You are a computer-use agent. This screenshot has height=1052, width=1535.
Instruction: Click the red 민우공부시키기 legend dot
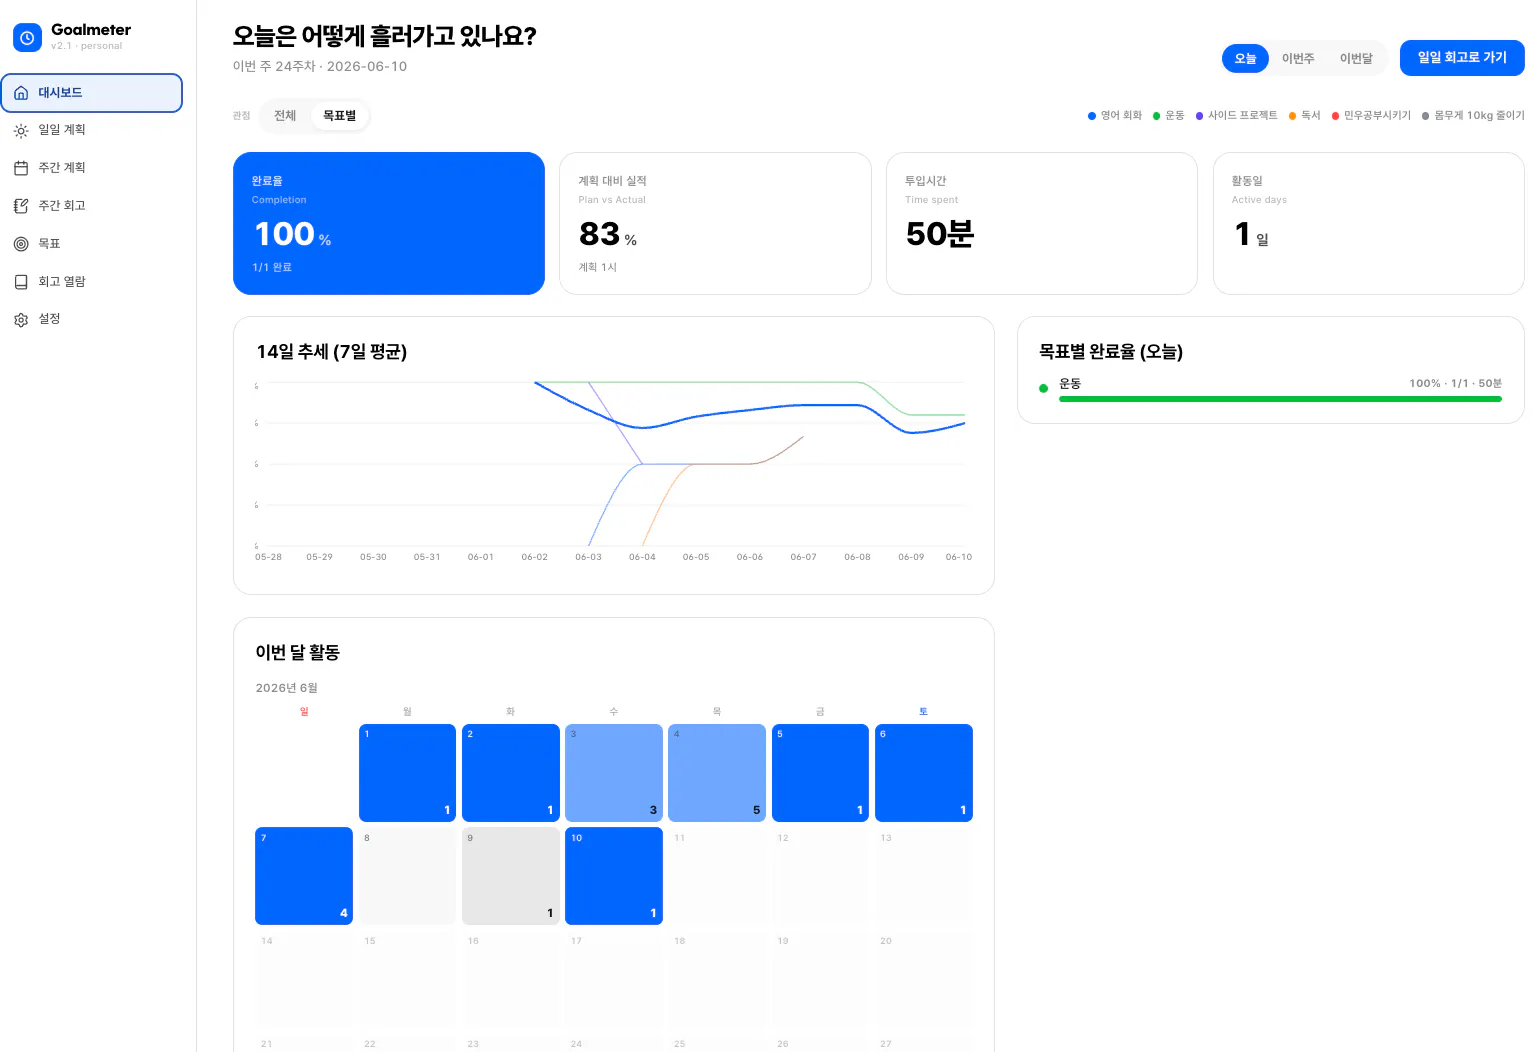1335,116
